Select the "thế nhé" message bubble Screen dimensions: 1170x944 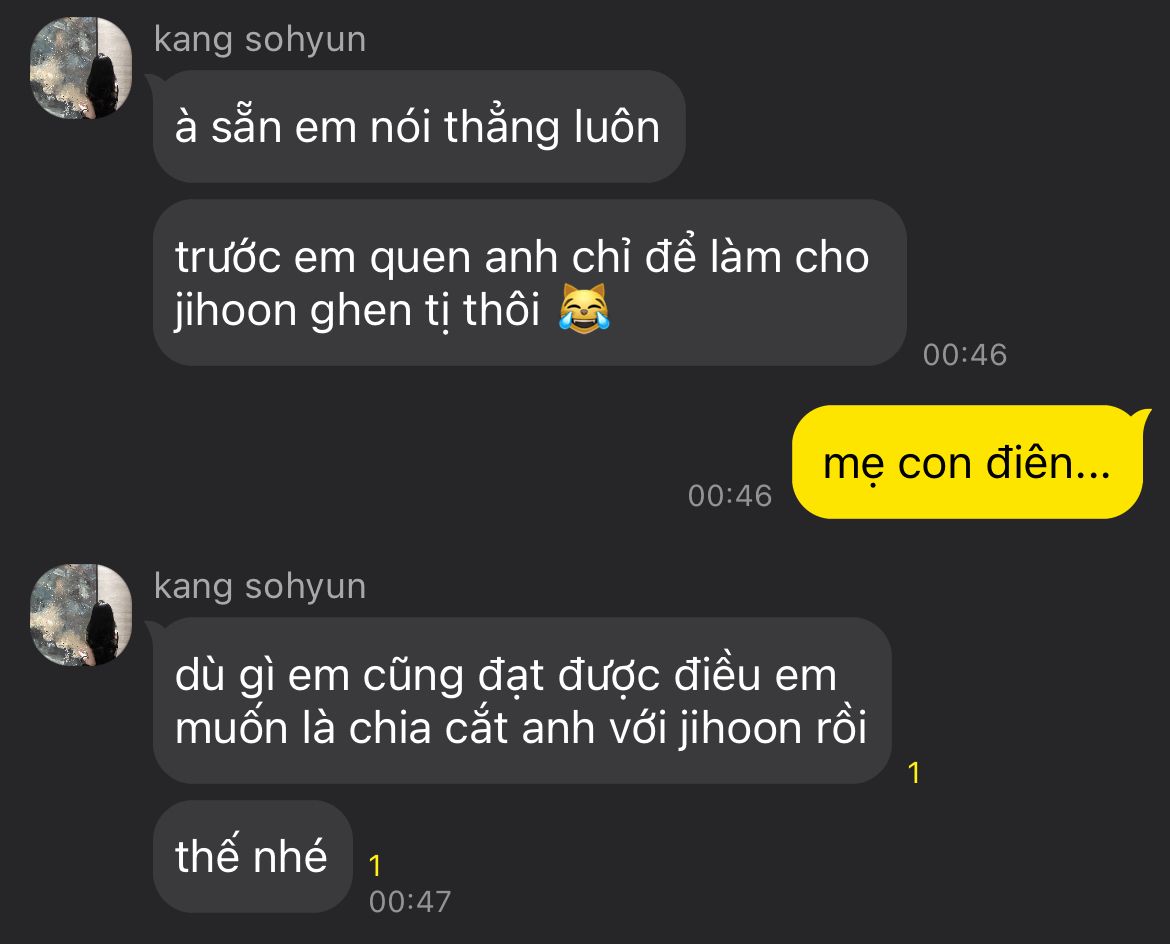(x=252, y=856)
